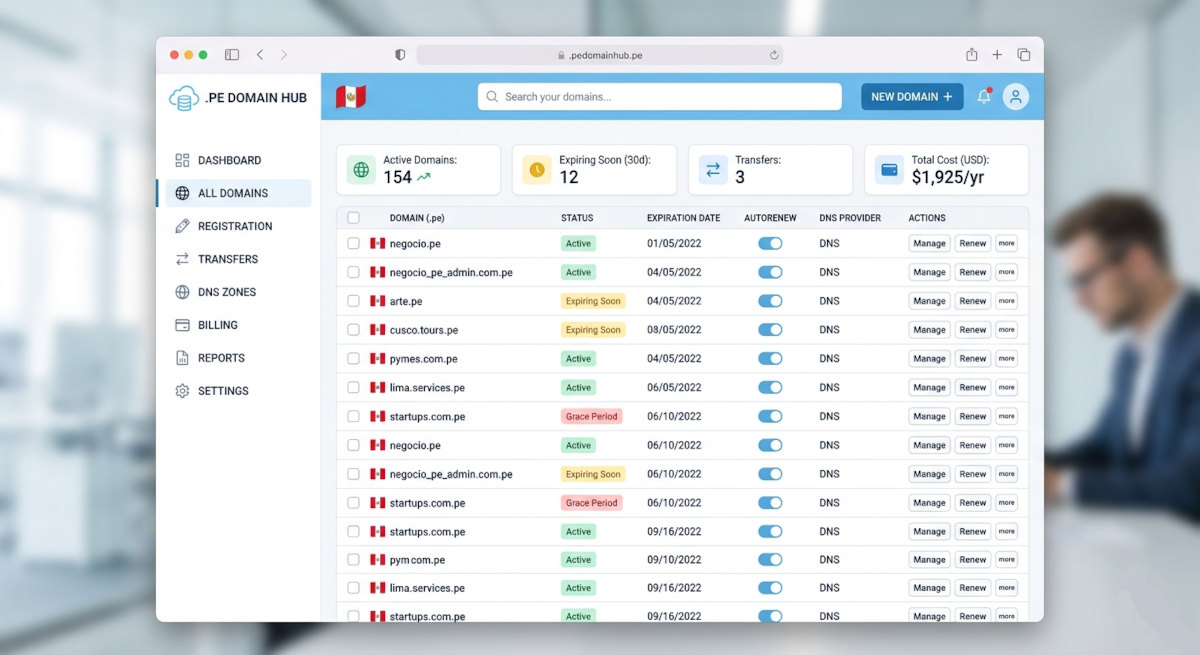Click the Expiring Soon badge on arte.pe
1200x655 pixels.
point(593,301)
